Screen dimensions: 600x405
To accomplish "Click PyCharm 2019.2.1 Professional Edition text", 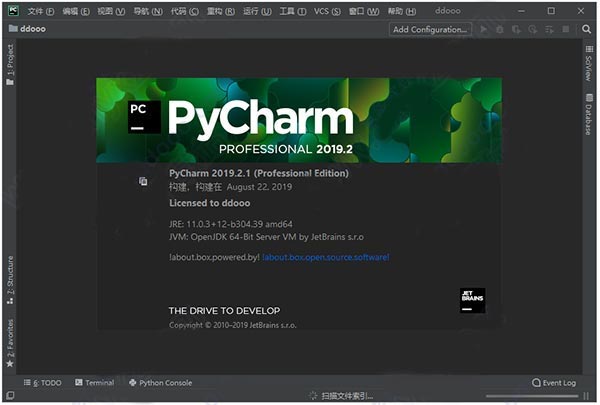I will click(x=259, y=173).
